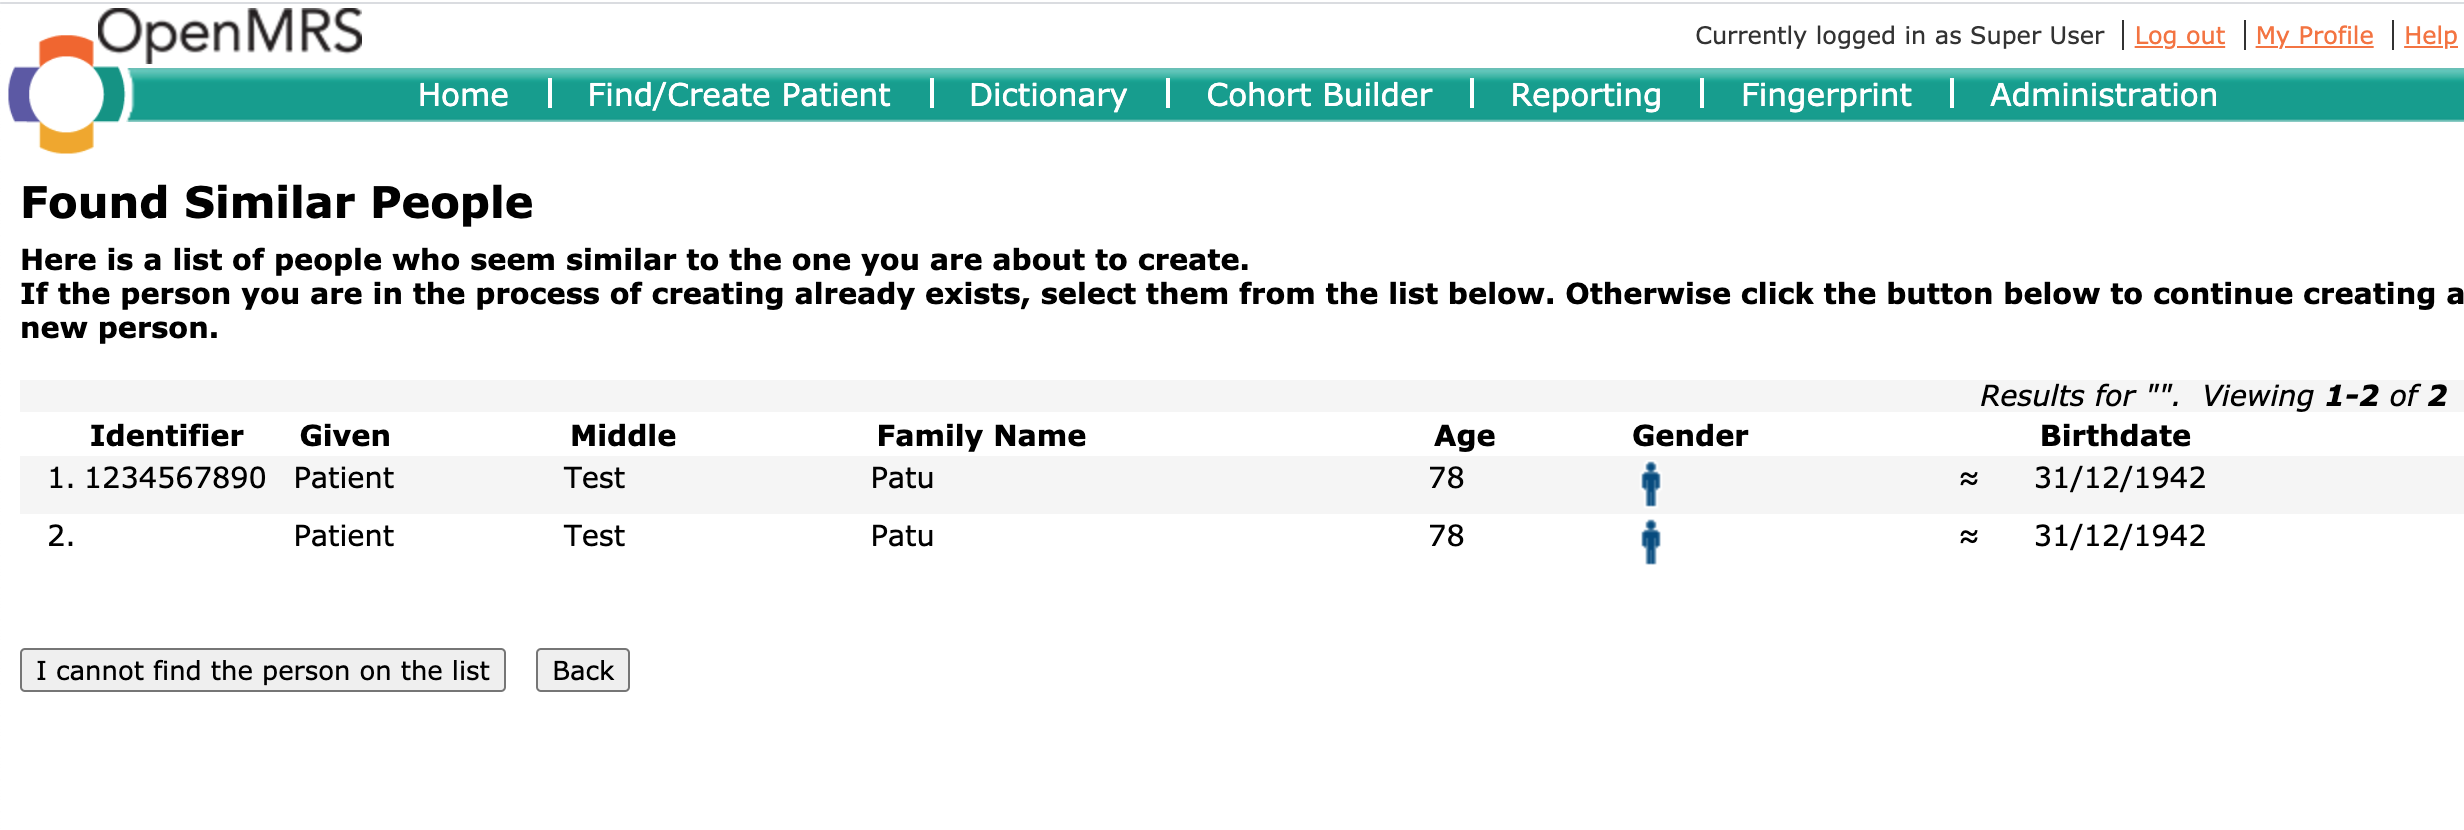2464x830 pixels.
Task: Click the Family Name column header
Action: (x=981, y=436)
